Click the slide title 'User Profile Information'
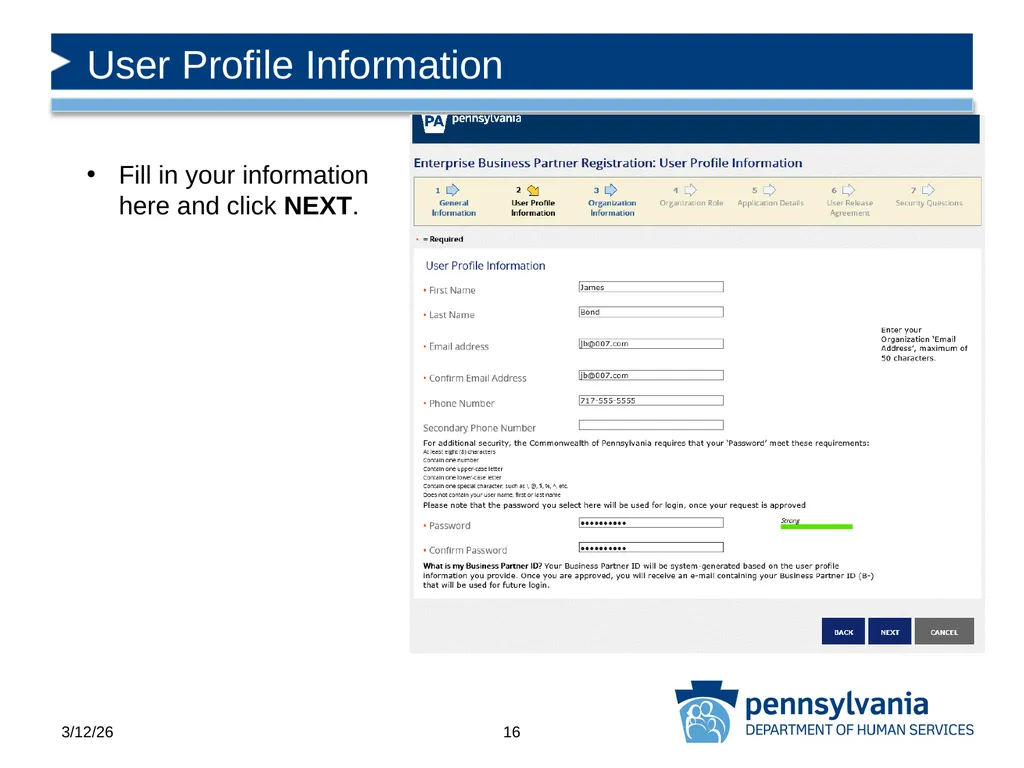The image size is (1024, 768). click(x=295, y=65)
